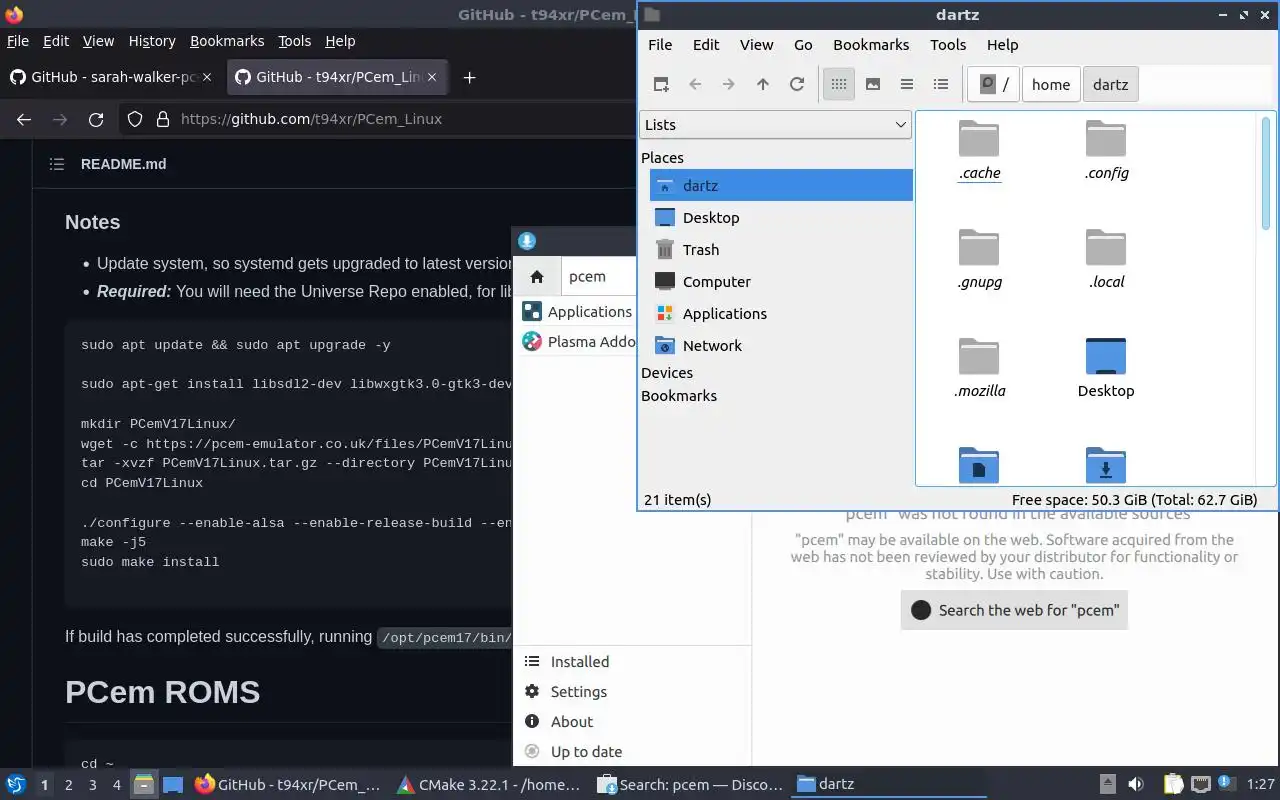Click the site padlock icon in Firefox
The width and height of the screenshot is (1280, 800).
tap(163, 119)
